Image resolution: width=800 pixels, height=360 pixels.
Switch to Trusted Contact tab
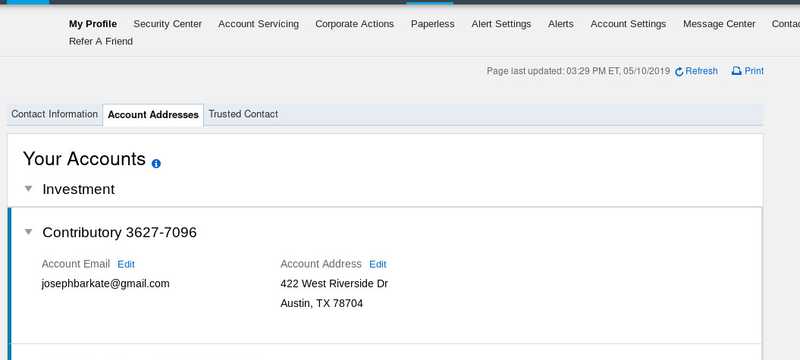(243, 114)
